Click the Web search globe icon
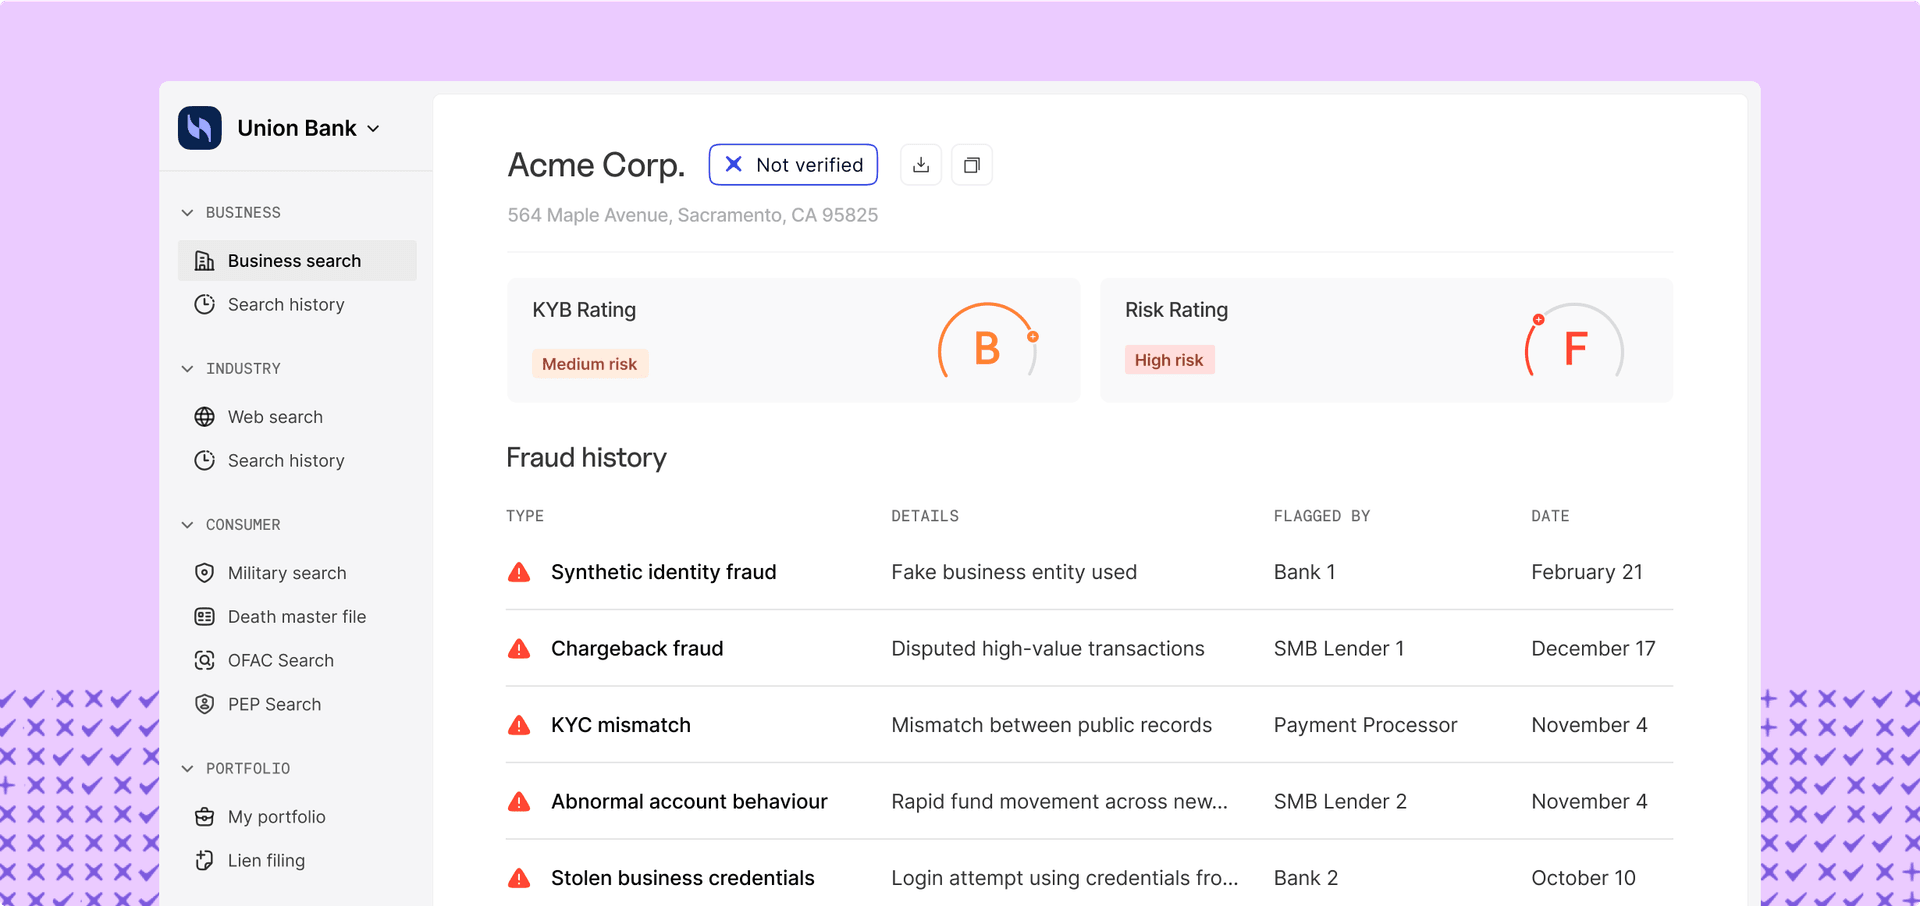The width and height of the screenshot is (1920, 906). click(204, 417)
